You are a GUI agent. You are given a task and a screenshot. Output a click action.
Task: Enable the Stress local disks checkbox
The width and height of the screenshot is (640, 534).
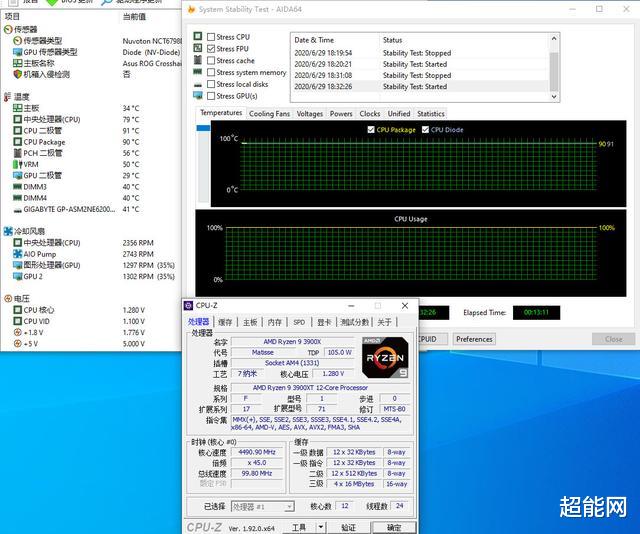click(x=211, y=84)
